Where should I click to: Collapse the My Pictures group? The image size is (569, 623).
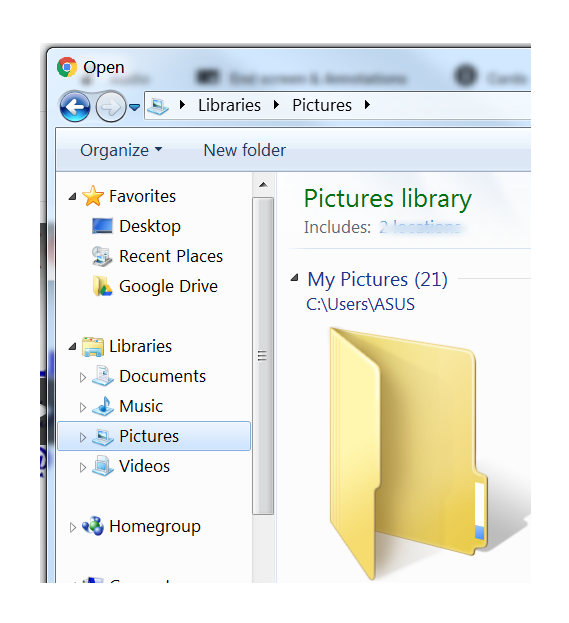[x=295, y=278]
